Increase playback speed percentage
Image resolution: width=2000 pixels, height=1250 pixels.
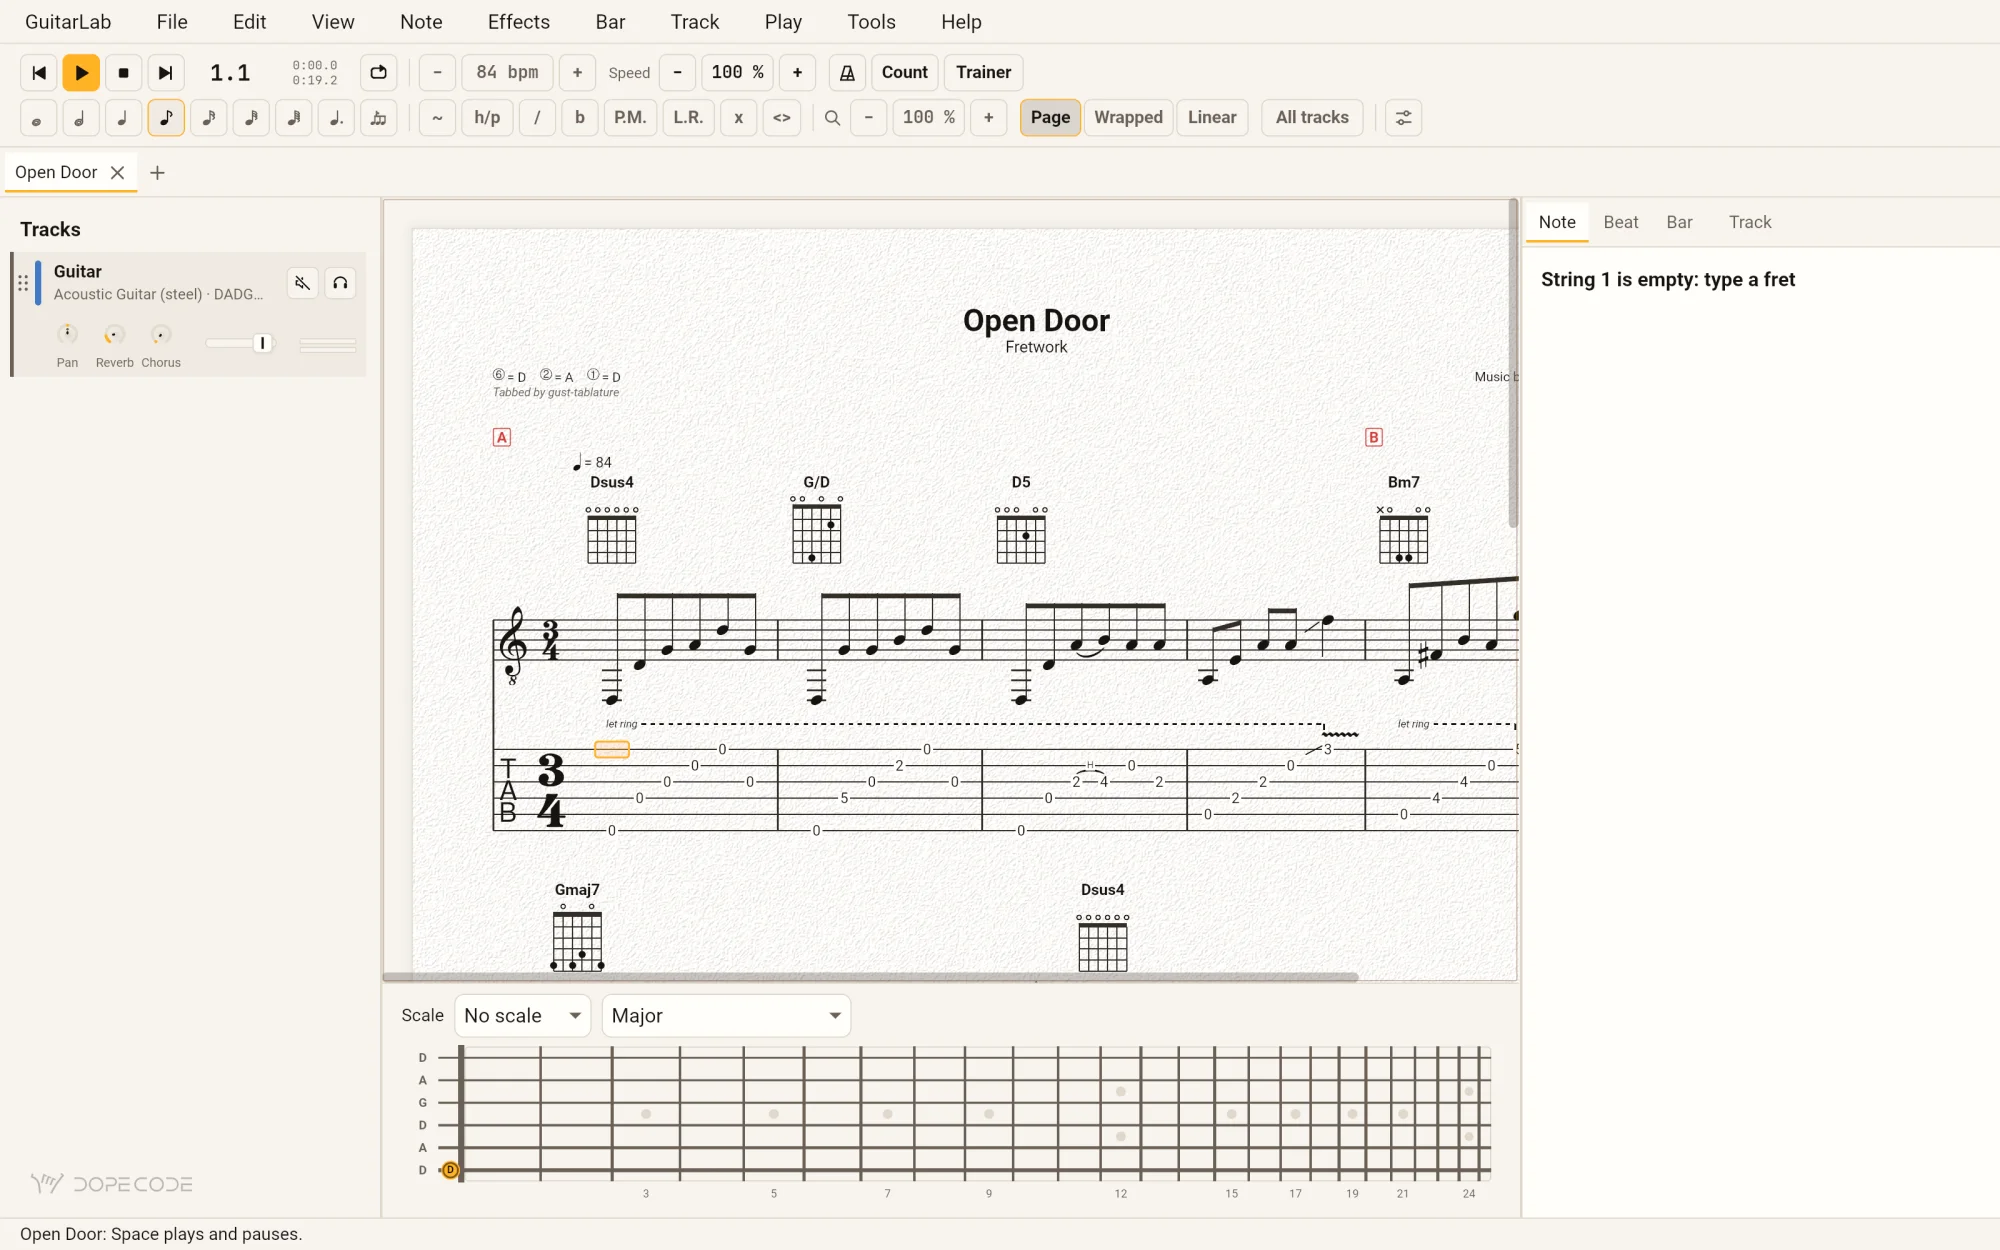(x=797, y=73)
